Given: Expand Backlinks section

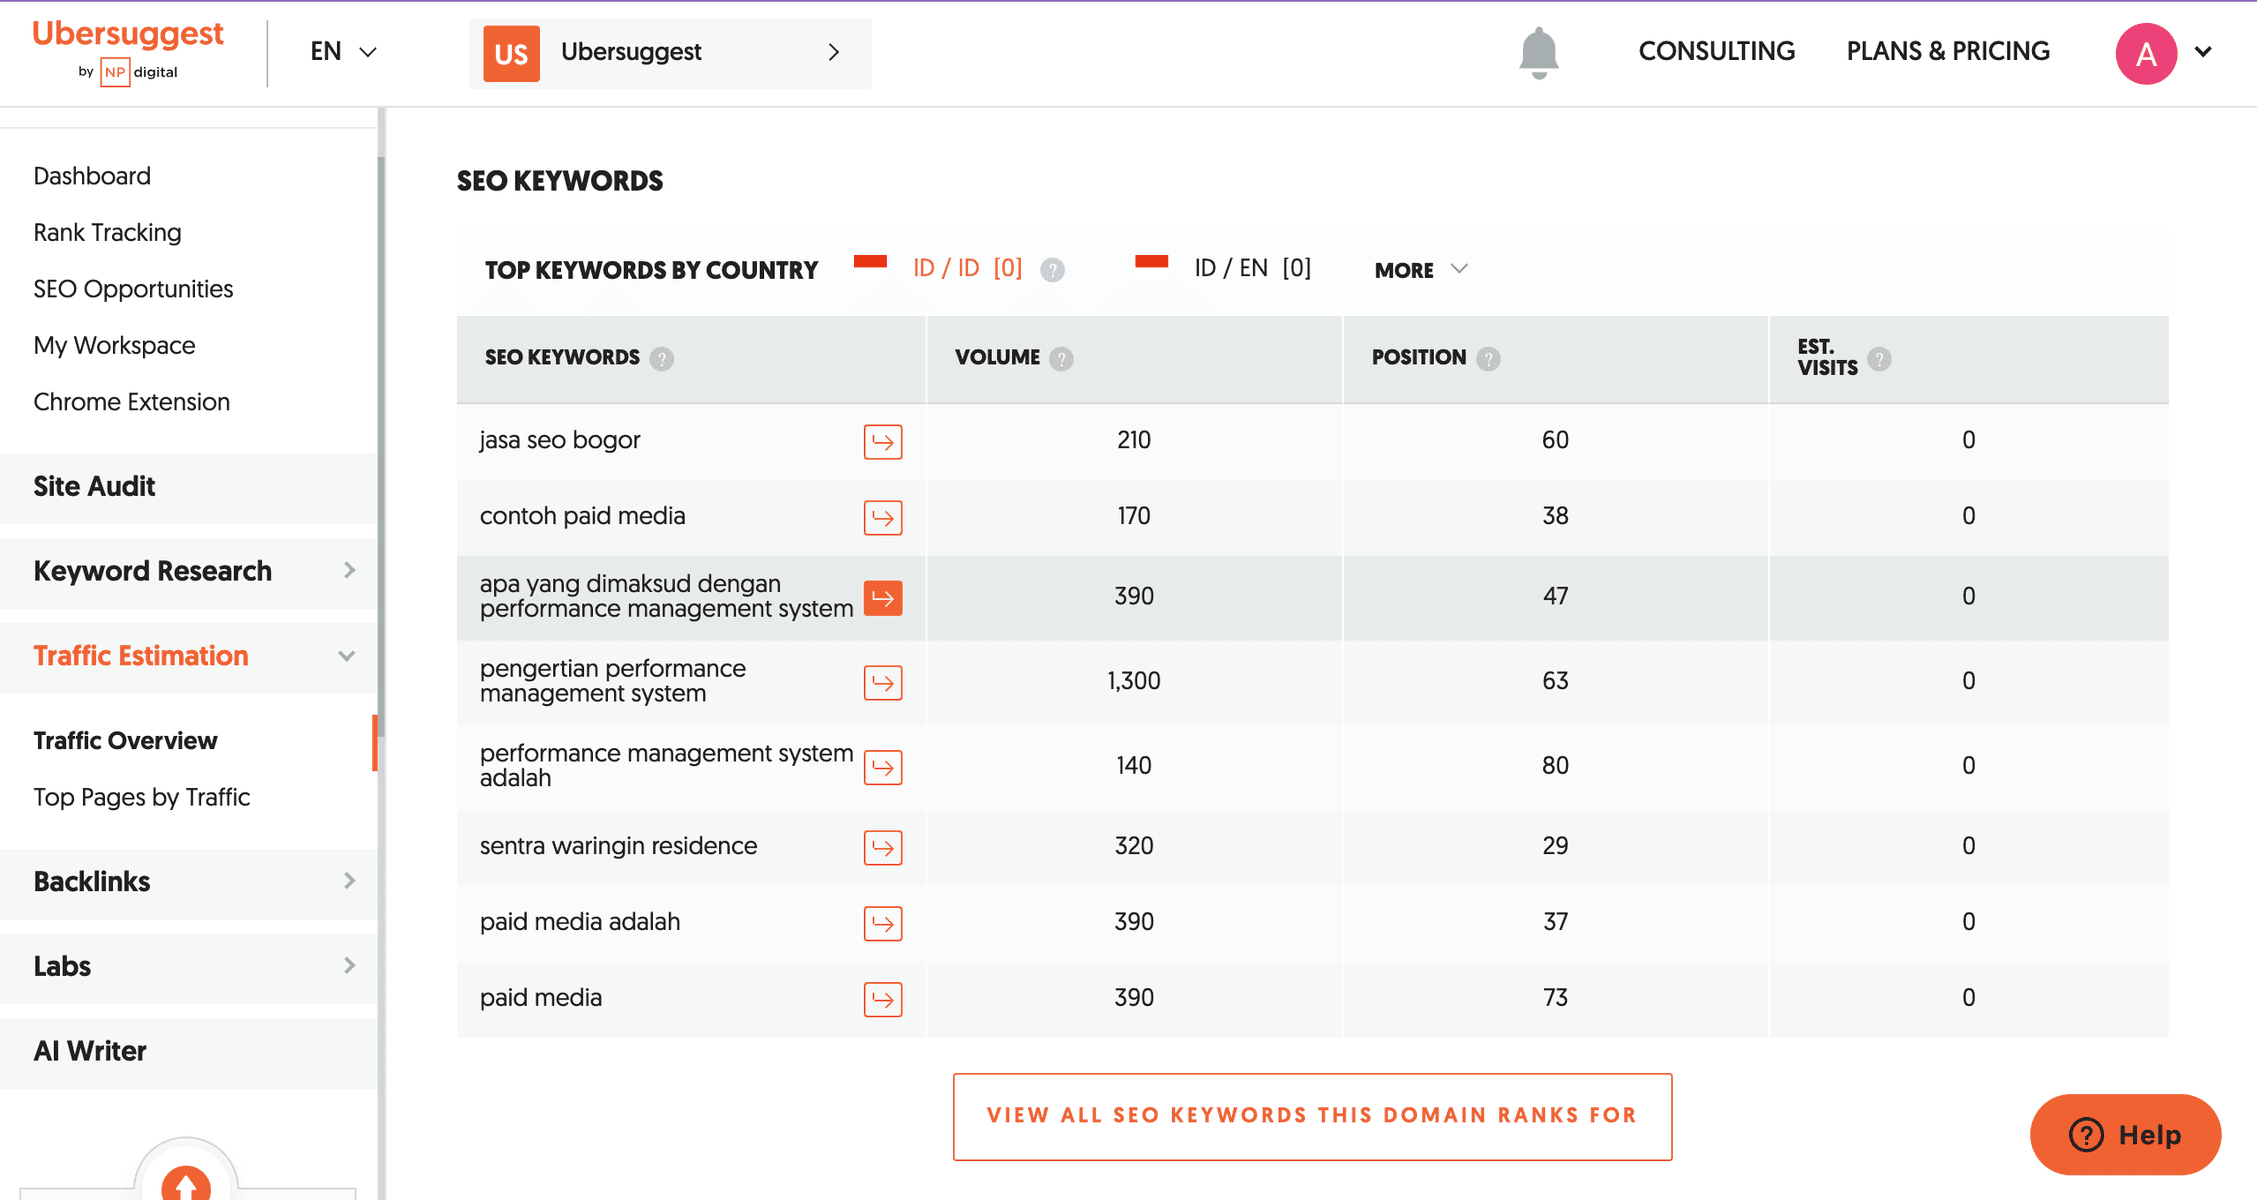Looking at the screenshot, I should [x=189, y=882].
